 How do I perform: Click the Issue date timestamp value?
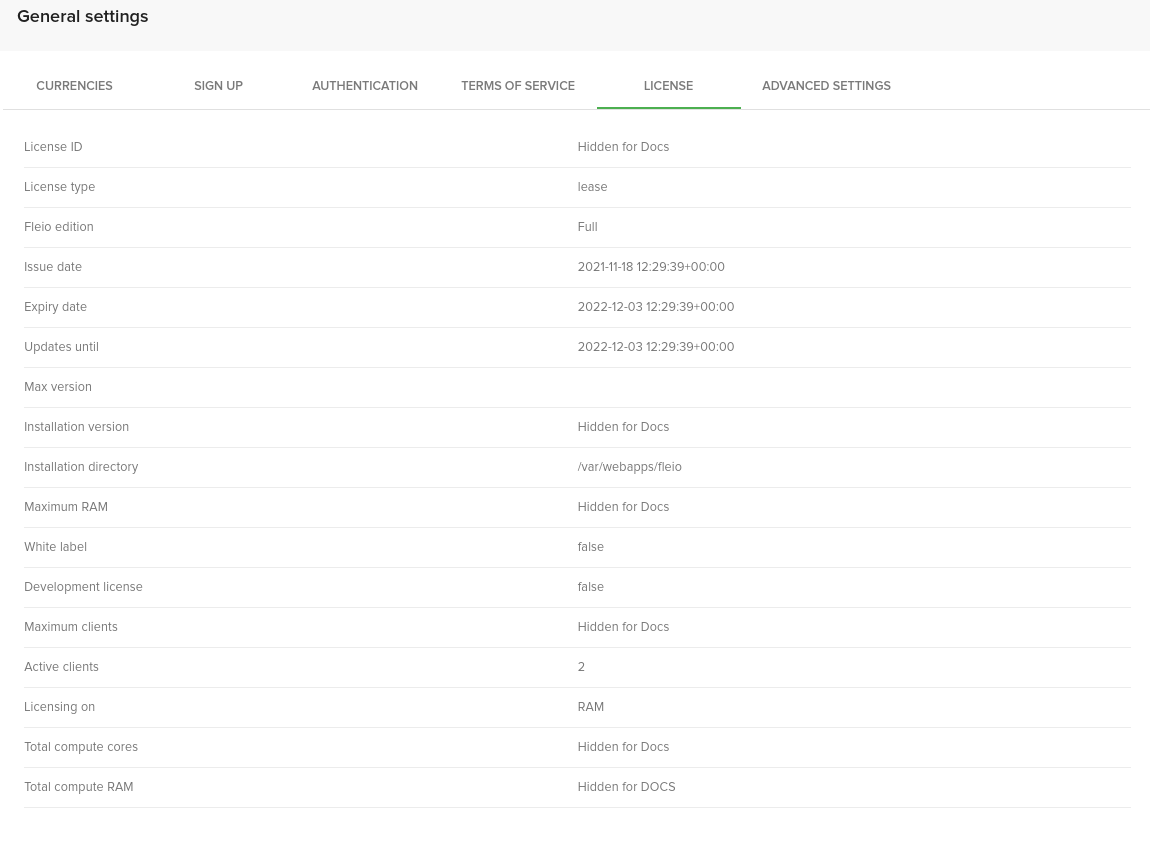[650, 267]
